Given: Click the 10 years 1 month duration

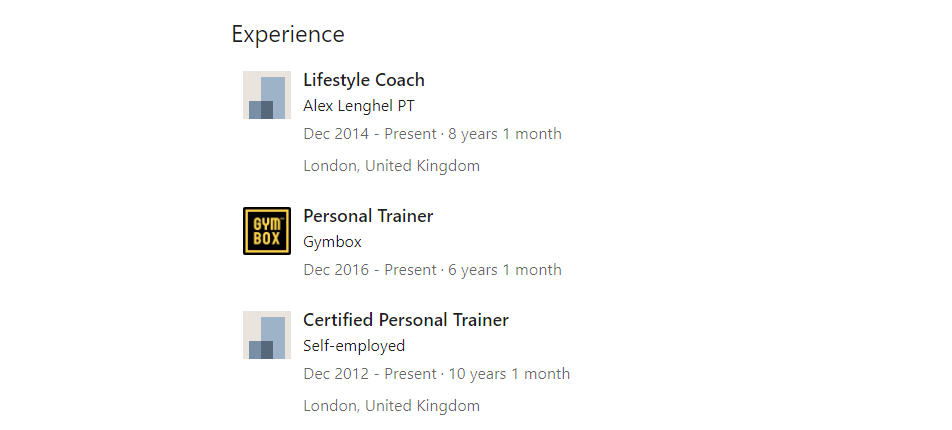Looking at the screenshot, I should click(x=509, y=374).
